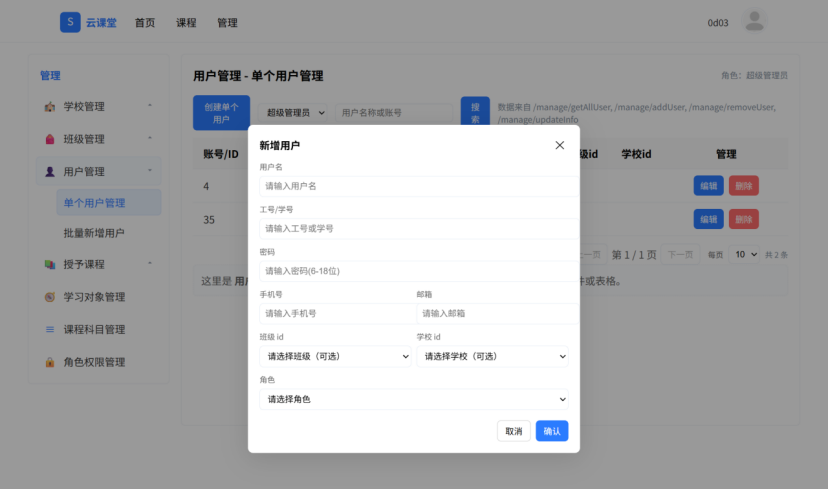Open the 请选择班级 dropdown

pos(335,356)
